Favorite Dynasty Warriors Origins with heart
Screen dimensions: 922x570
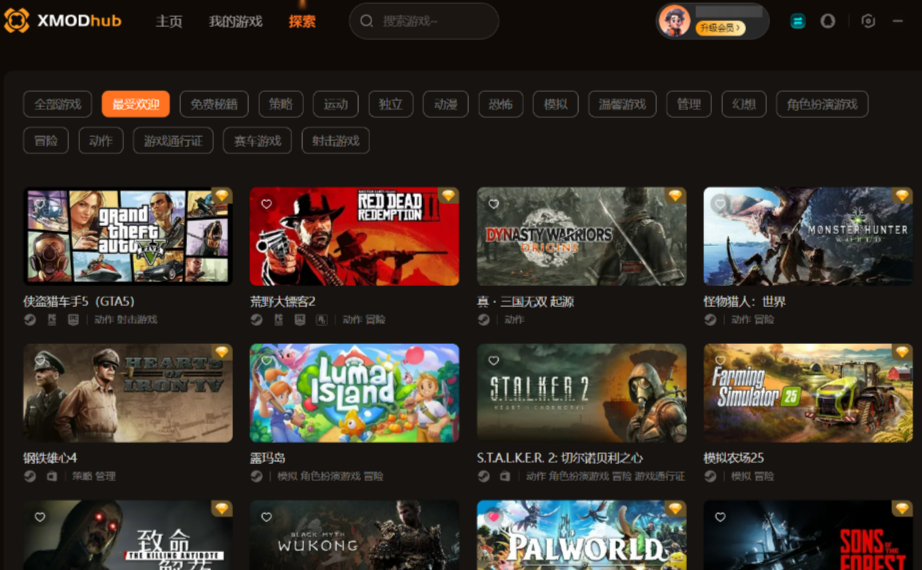493,204
